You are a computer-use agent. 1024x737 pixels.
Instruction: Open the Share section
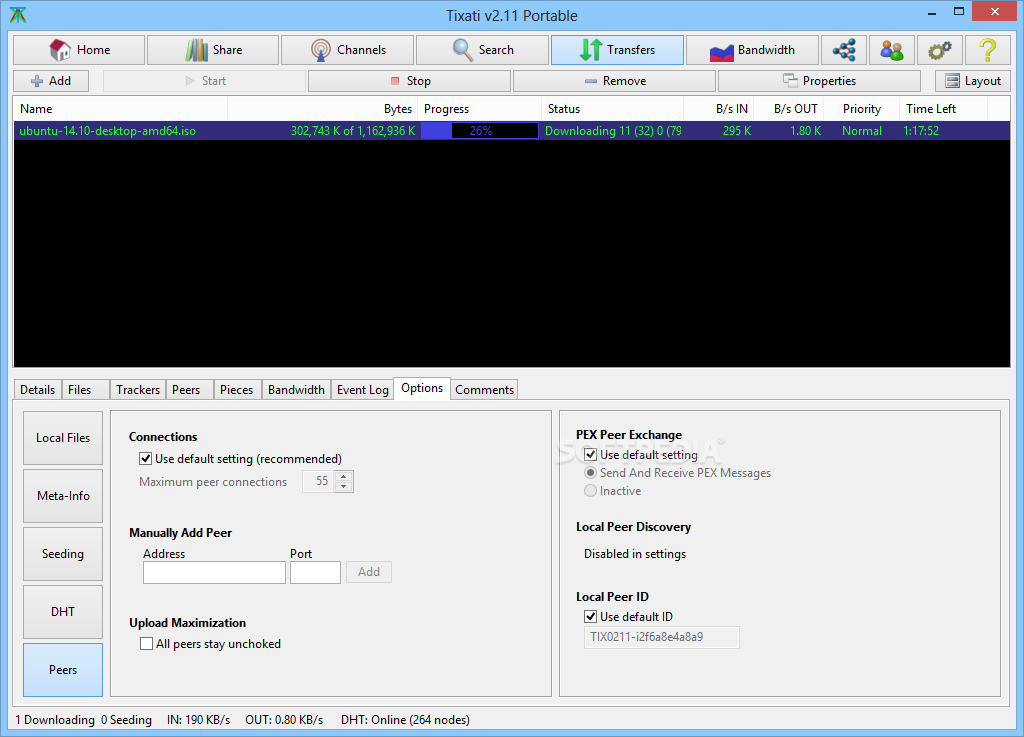pos(213,50)
